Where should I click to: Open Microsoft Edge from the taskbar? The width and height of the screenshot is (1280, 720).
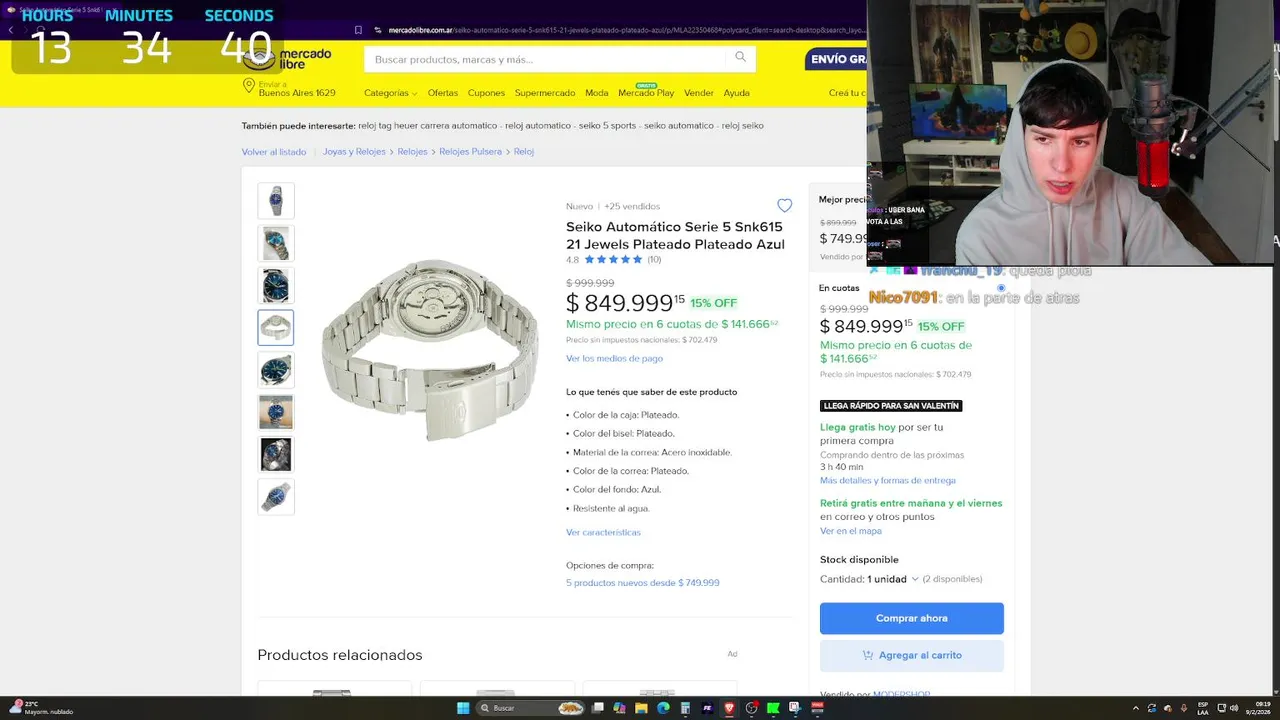pos(663,708)
